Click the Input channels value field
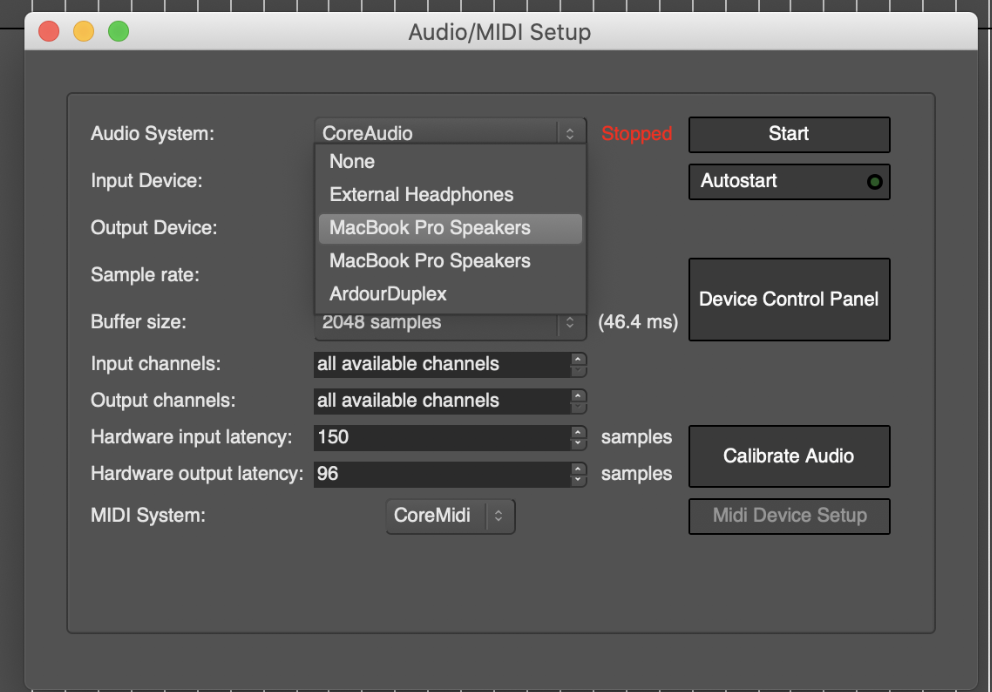 point(440,364)
